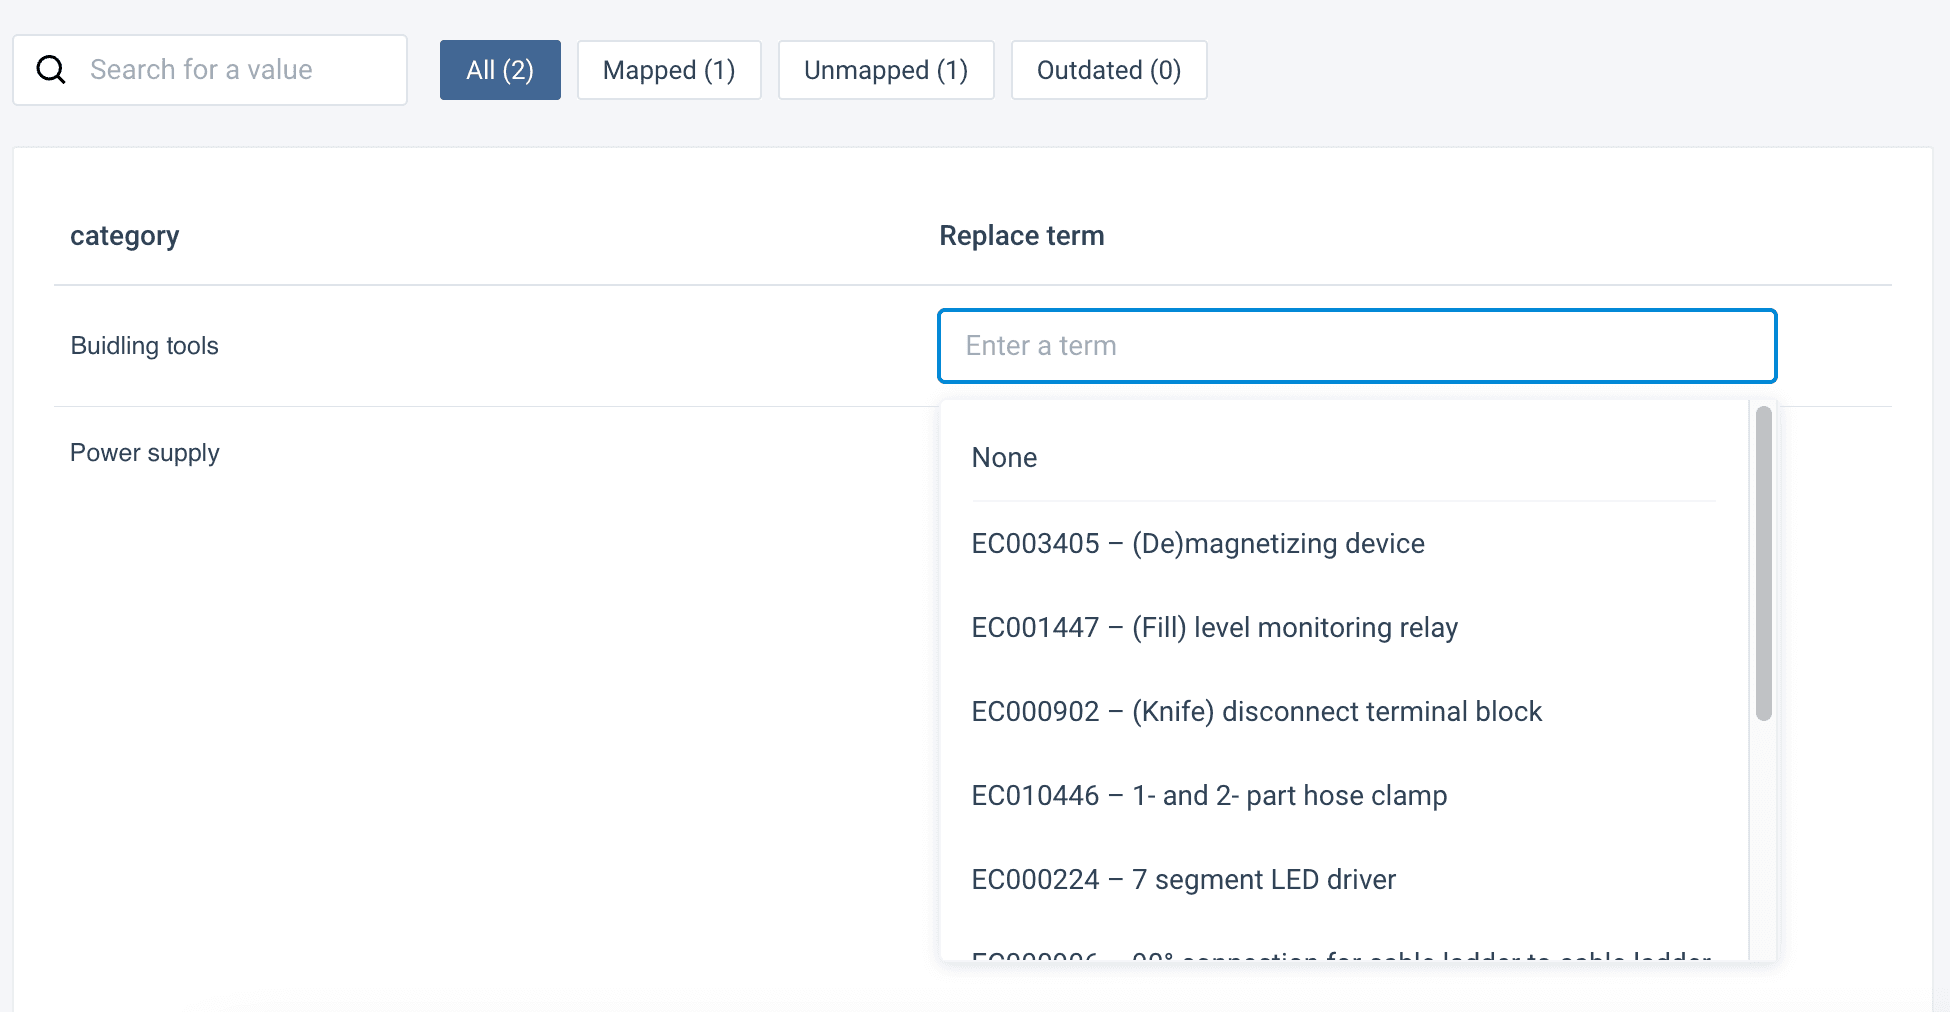Click the 'category' column header
Screen dimensions: 1950x1012
pos(125,236)
